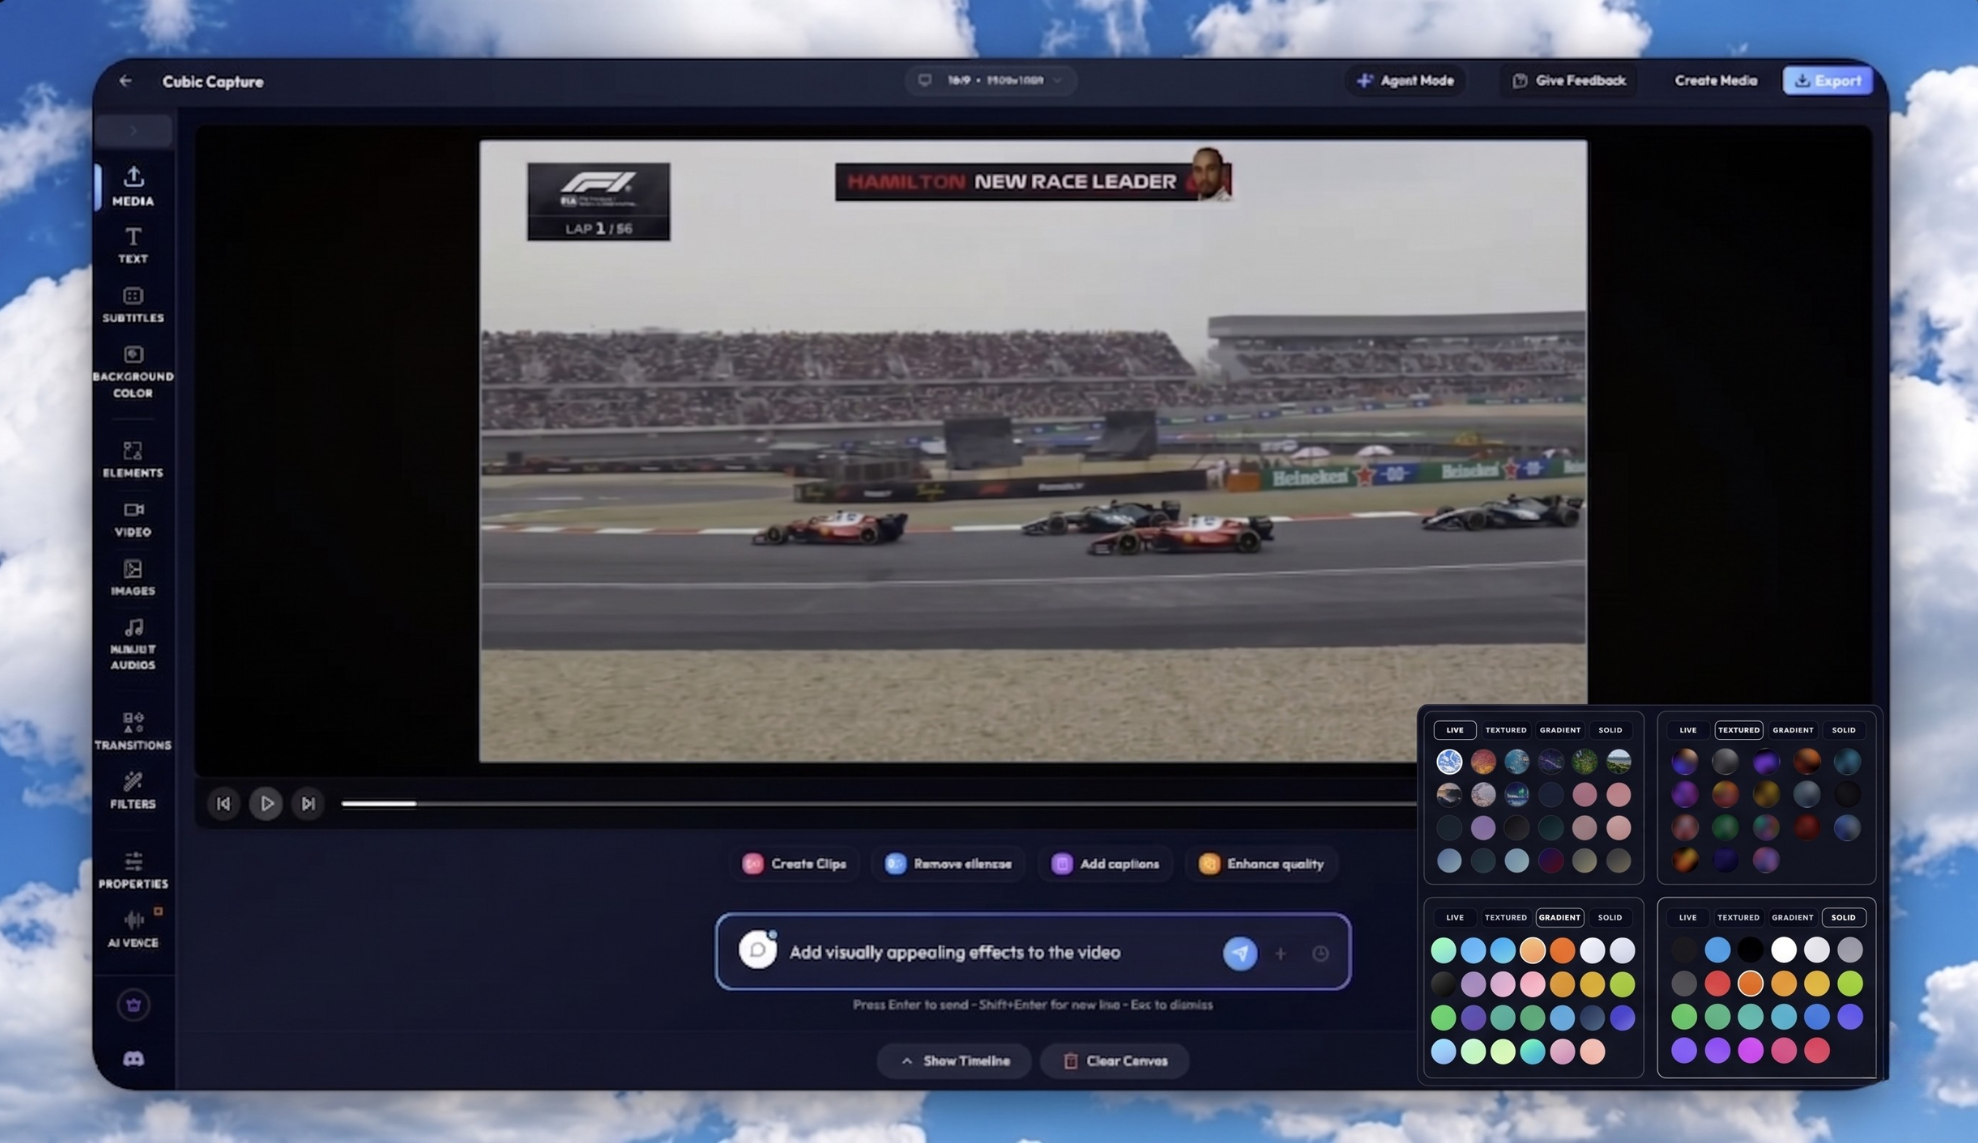Go back with the top-left arrow

[125, 81]
